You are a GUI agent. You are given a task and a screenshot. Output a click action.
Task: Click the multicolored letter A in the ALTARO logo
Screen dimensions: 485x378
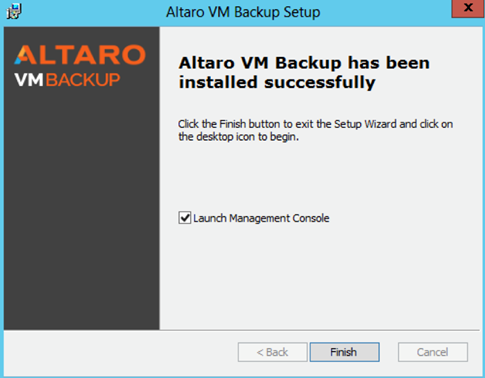pos(25,55)
